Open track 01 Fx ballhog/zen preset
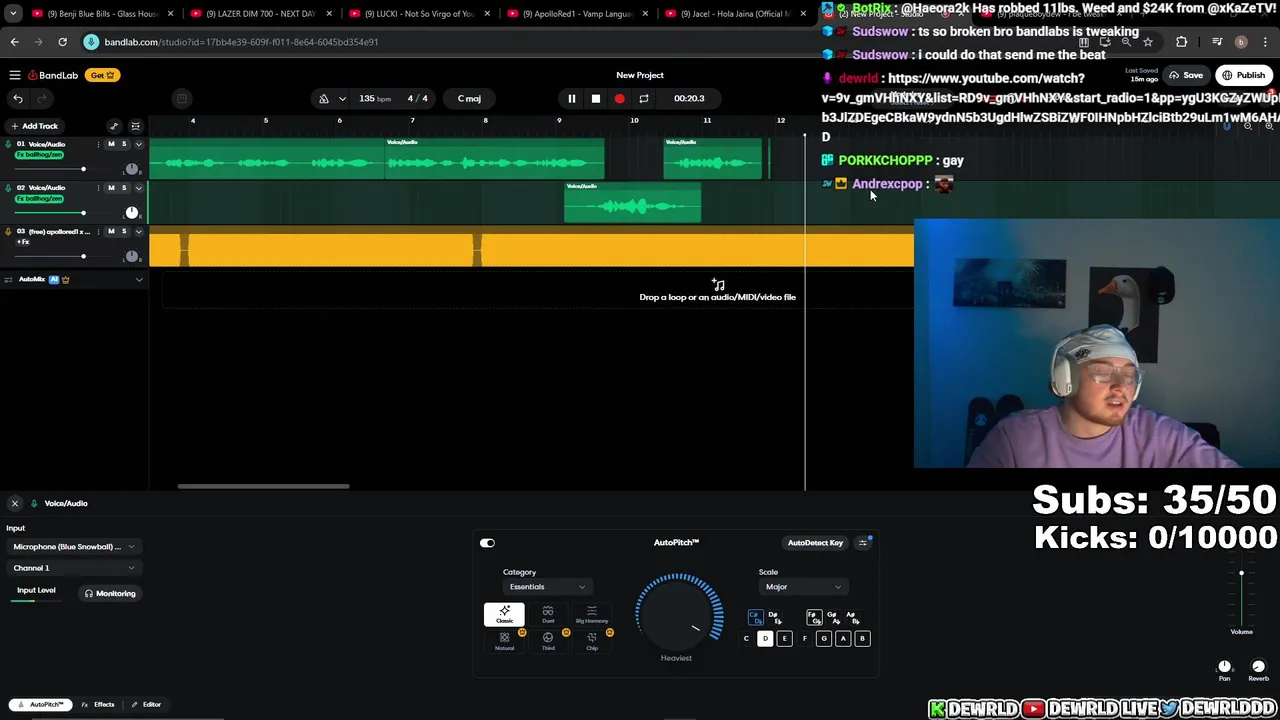Viewport: 1280px width, 720px height. point(40,155)
